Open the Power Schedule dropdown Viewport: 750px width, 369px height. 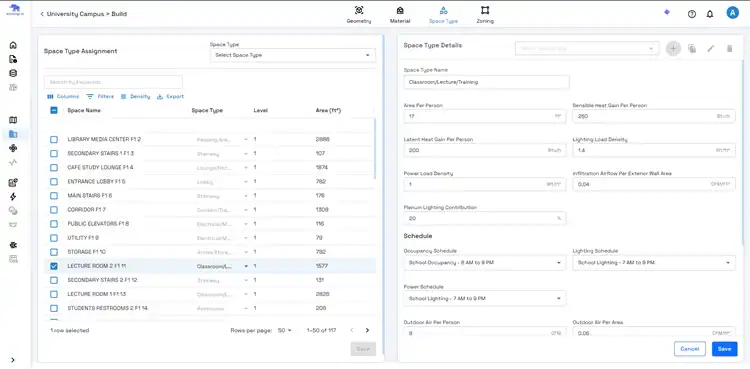pyautogui.click(x=485, y=298)
